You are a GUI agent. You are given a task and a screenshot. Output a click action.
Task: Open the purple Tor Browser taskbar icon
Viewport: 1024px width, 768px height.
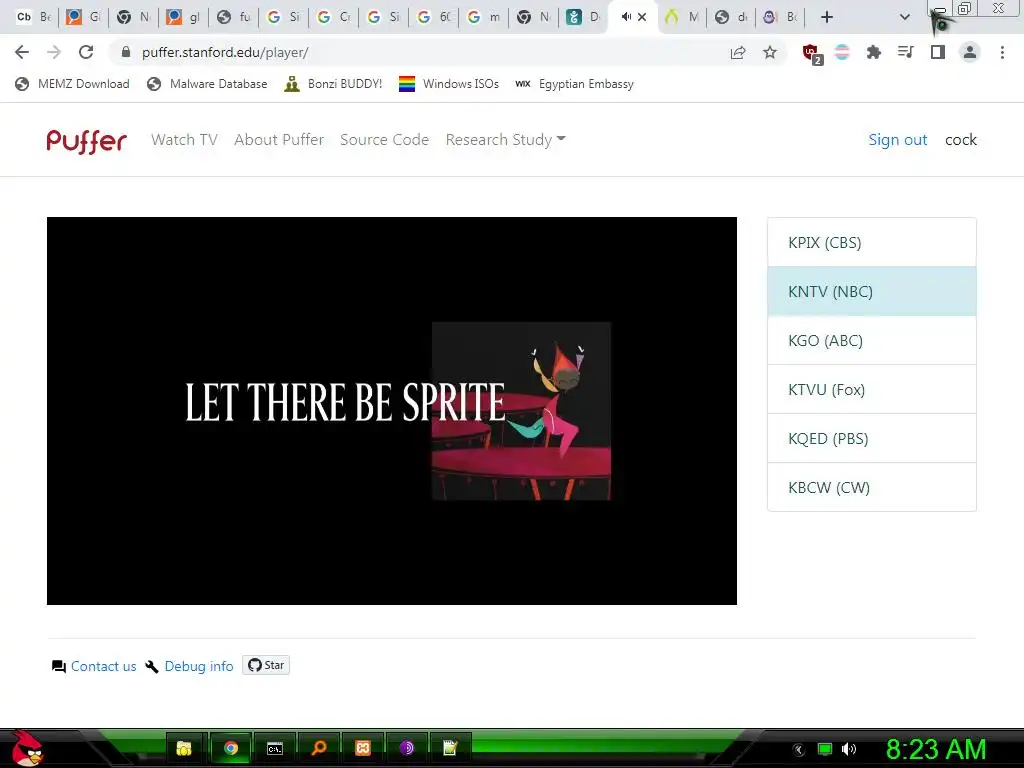407,748
